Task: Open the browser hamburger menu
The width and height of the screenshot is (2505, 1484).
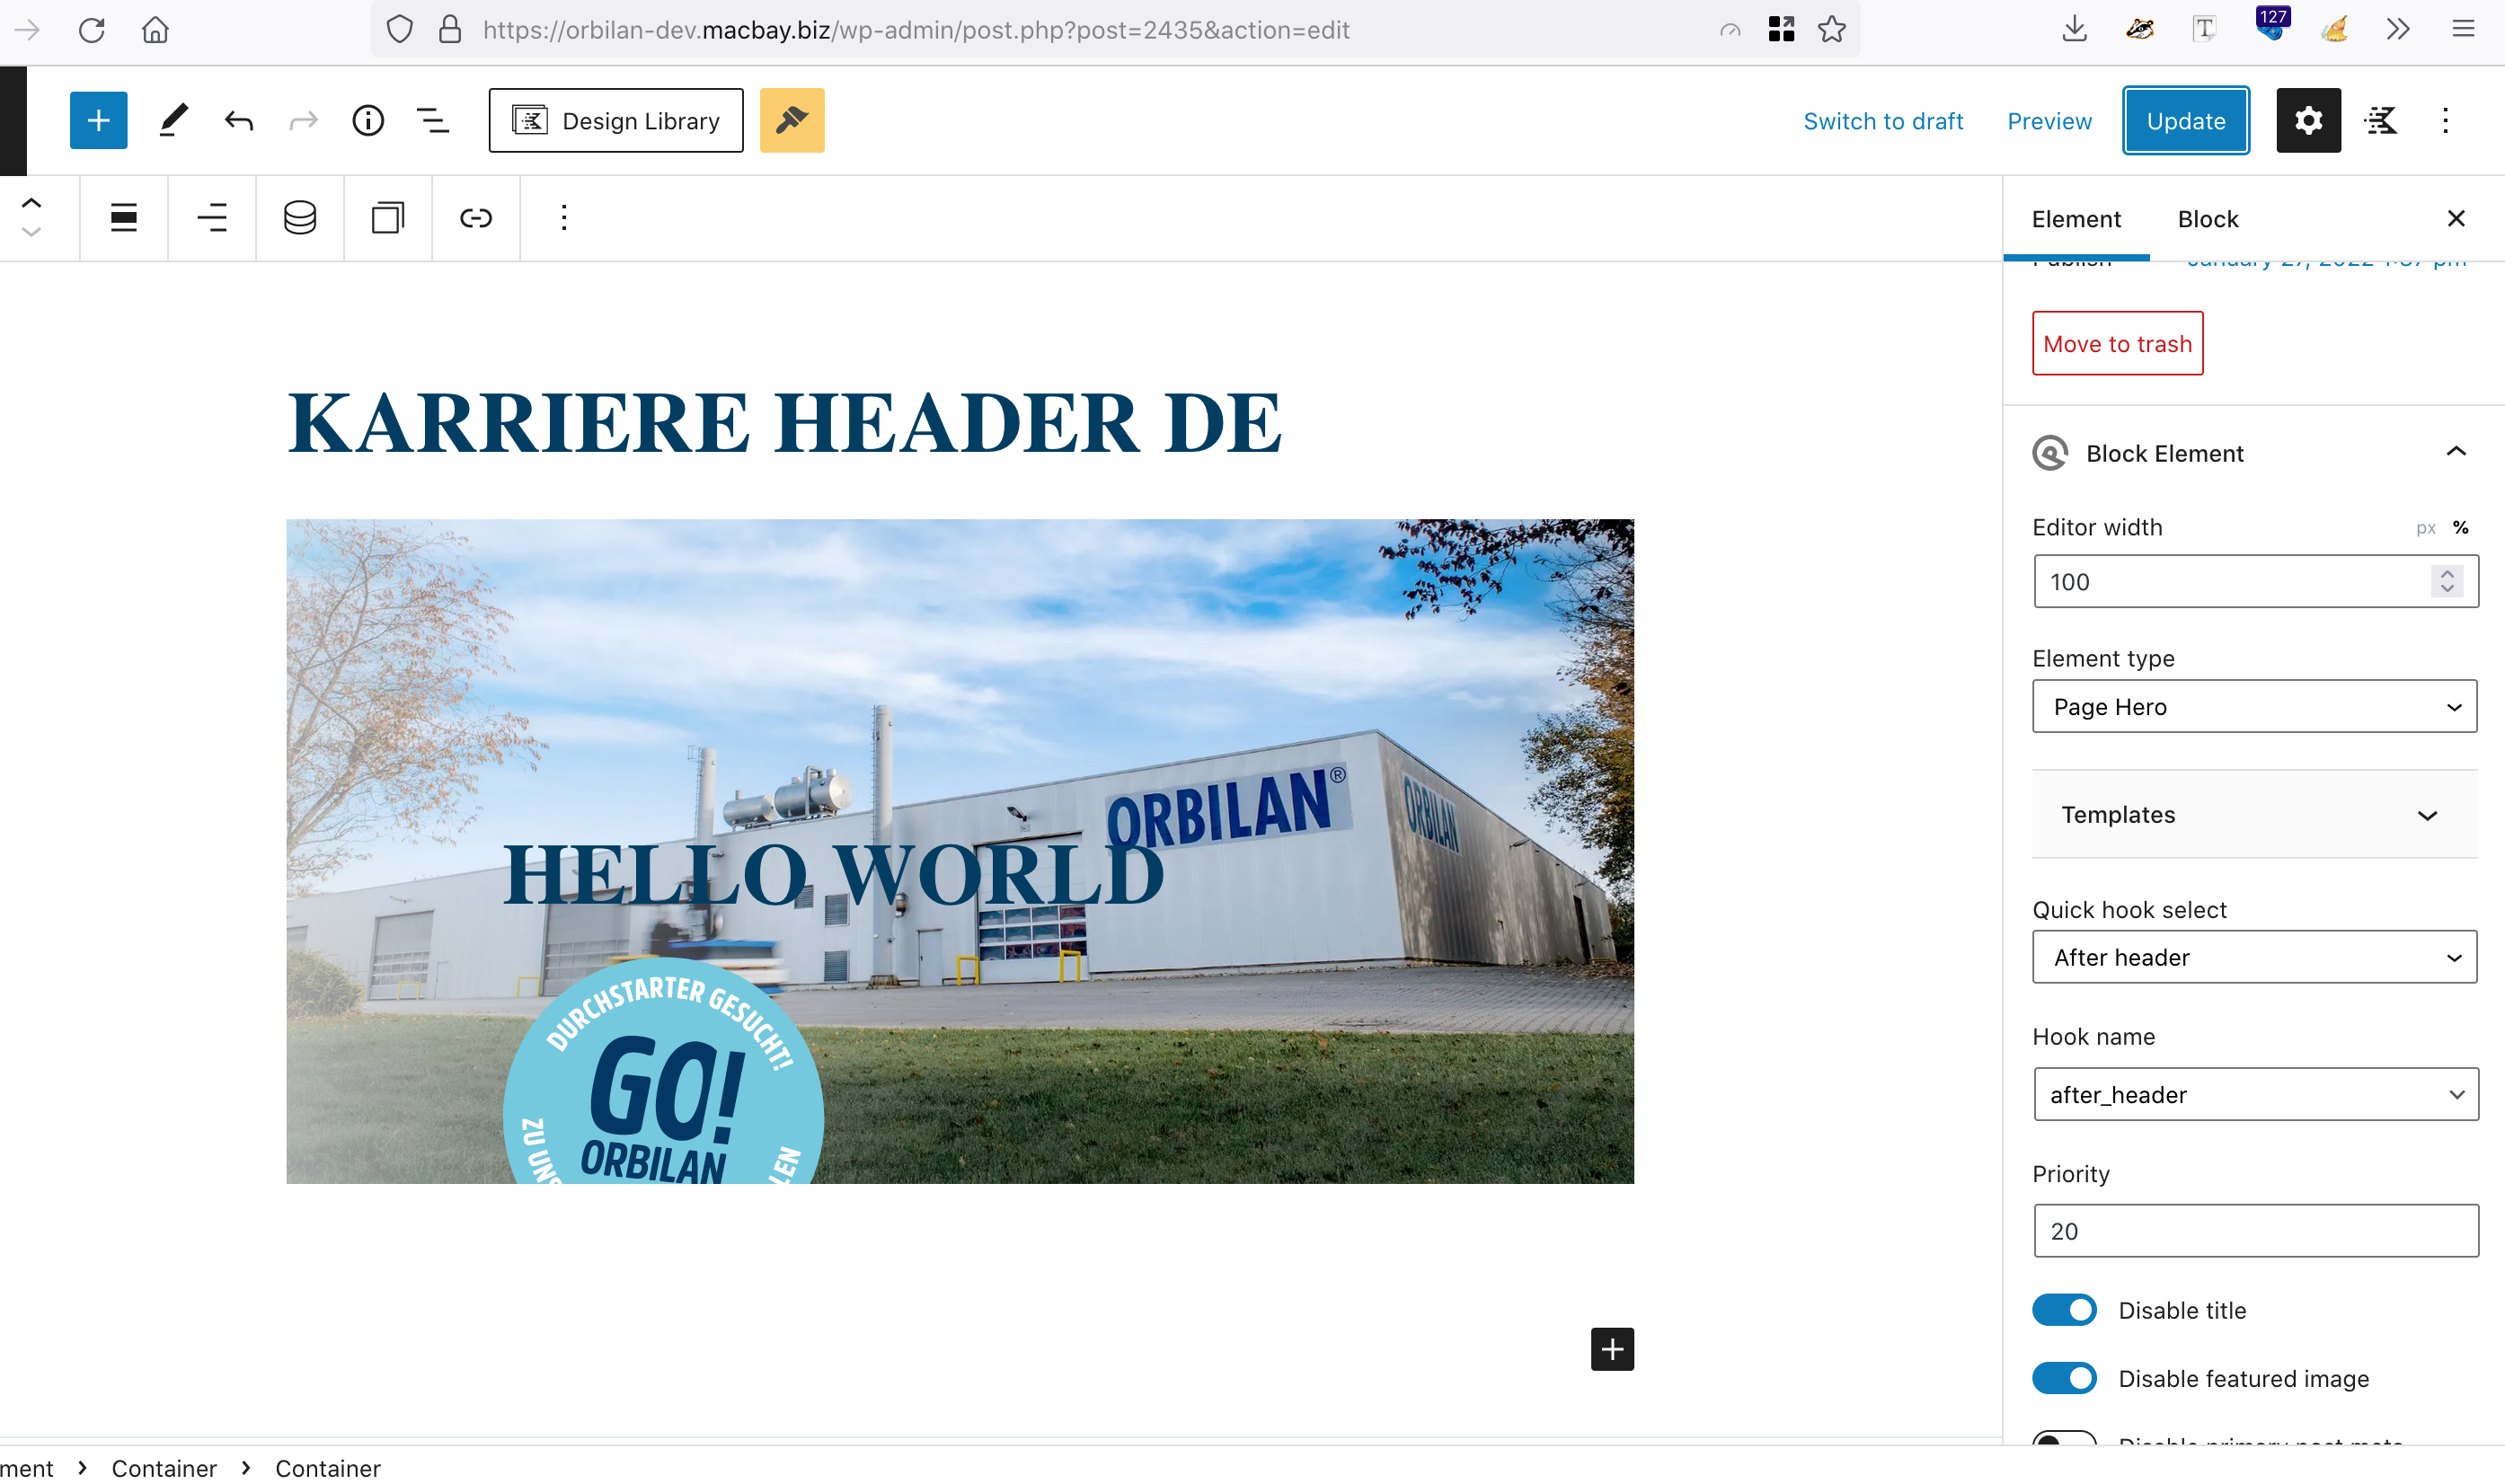Action: pos(2463,30)
